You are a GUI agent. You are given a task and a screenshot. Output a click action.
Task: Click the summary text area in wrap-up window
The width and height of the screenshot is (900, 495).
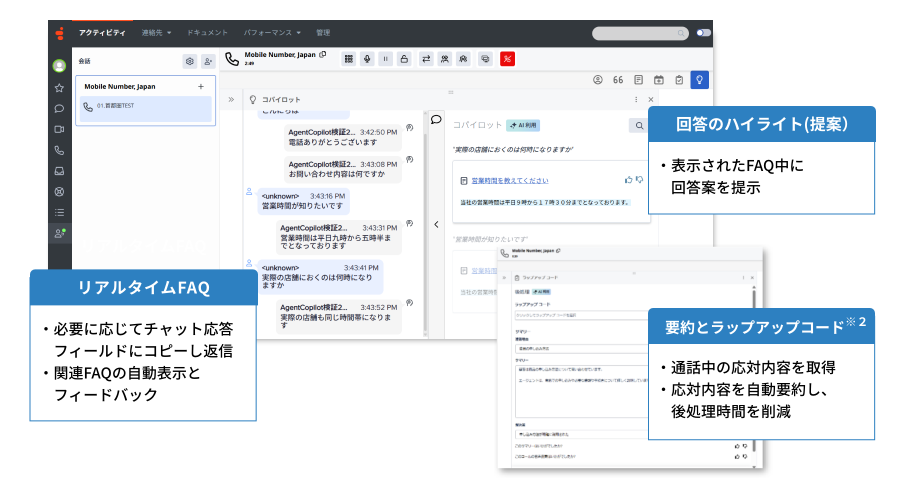click(x=581, y=391)
